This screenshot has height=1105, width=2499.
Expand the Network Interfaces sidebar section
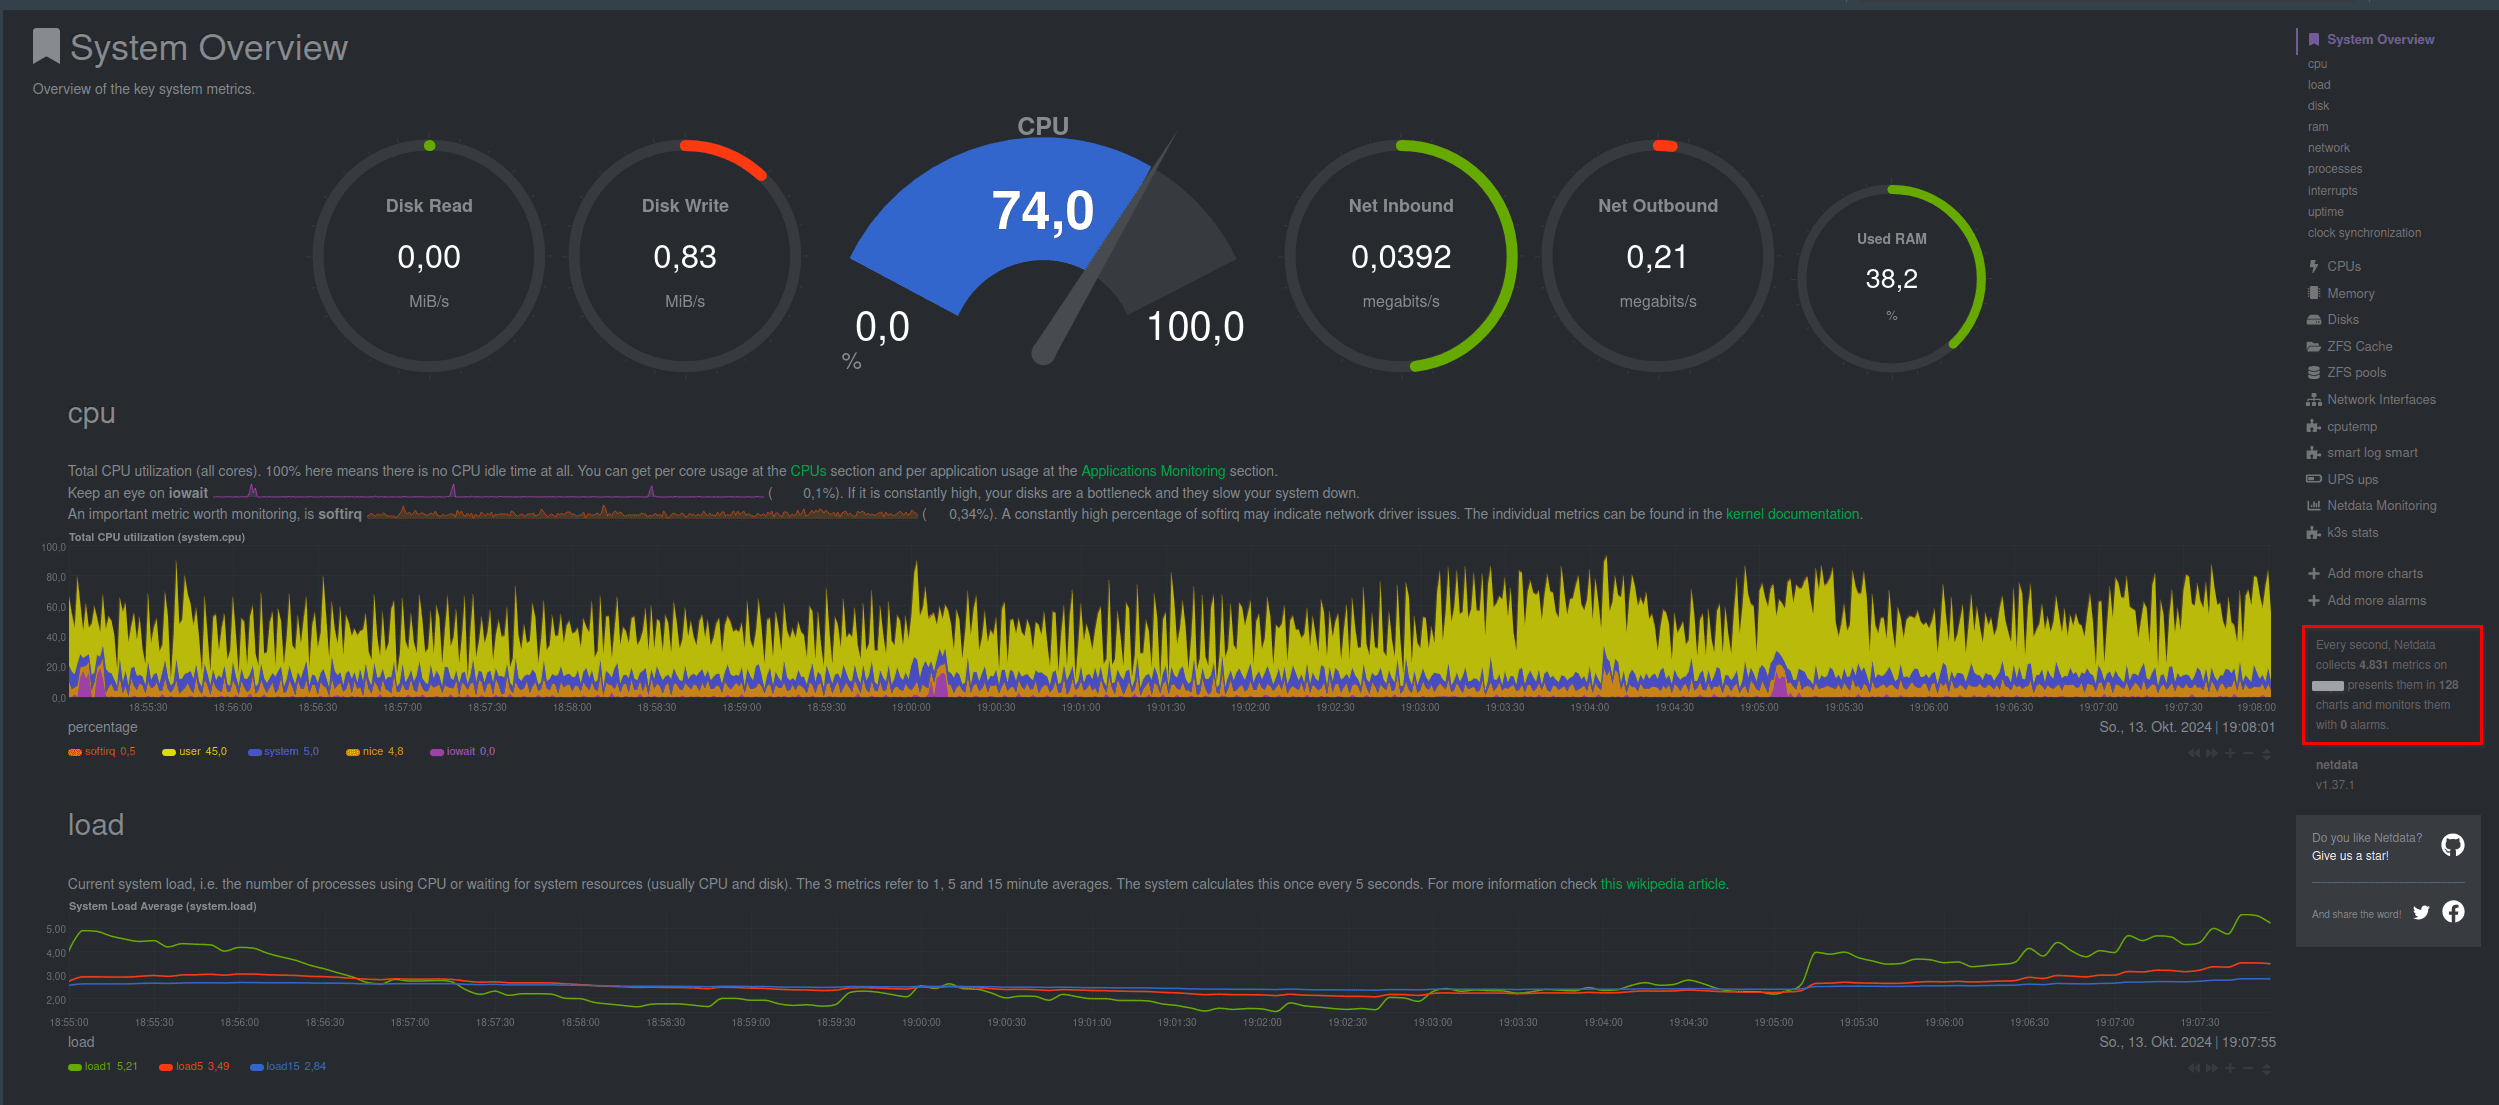(x=2380, y=399)
